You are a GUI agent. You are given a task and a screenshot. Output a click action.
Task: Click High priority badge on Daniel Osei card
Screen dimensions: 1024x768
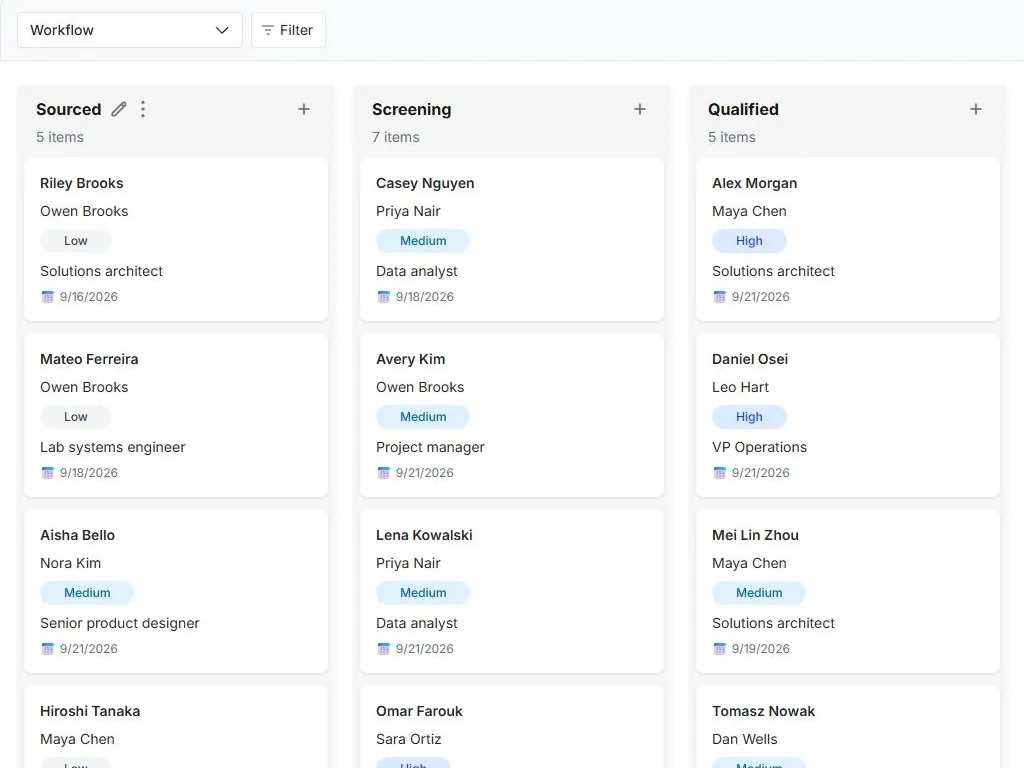749,417
